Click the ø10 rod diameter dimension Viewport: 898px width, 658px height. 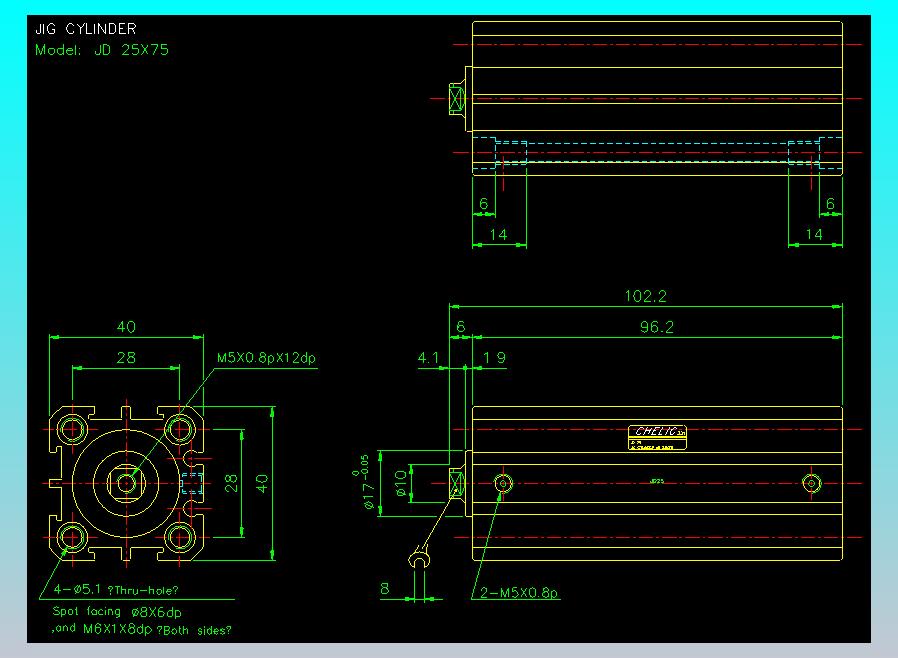click(x=400, y=483)
